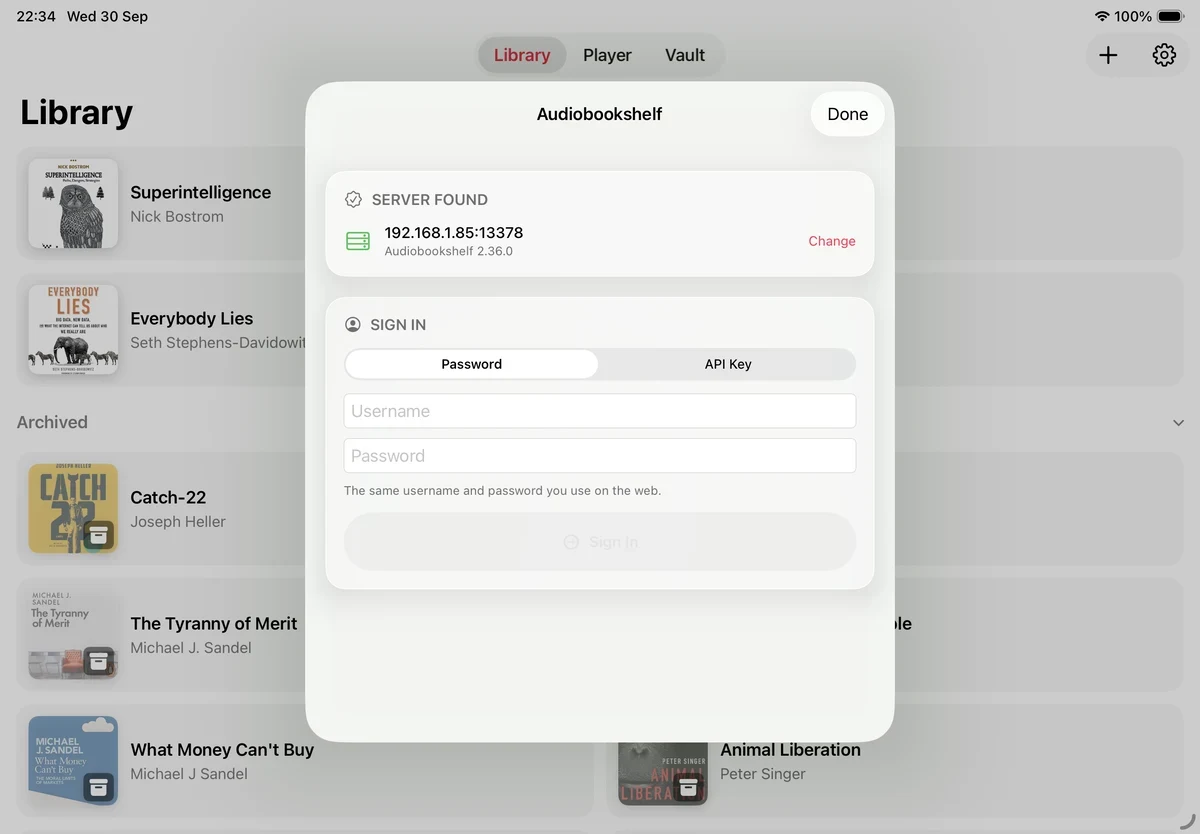
Task: Click the Michael J. Sandel author name
Action: pos(191,647)
